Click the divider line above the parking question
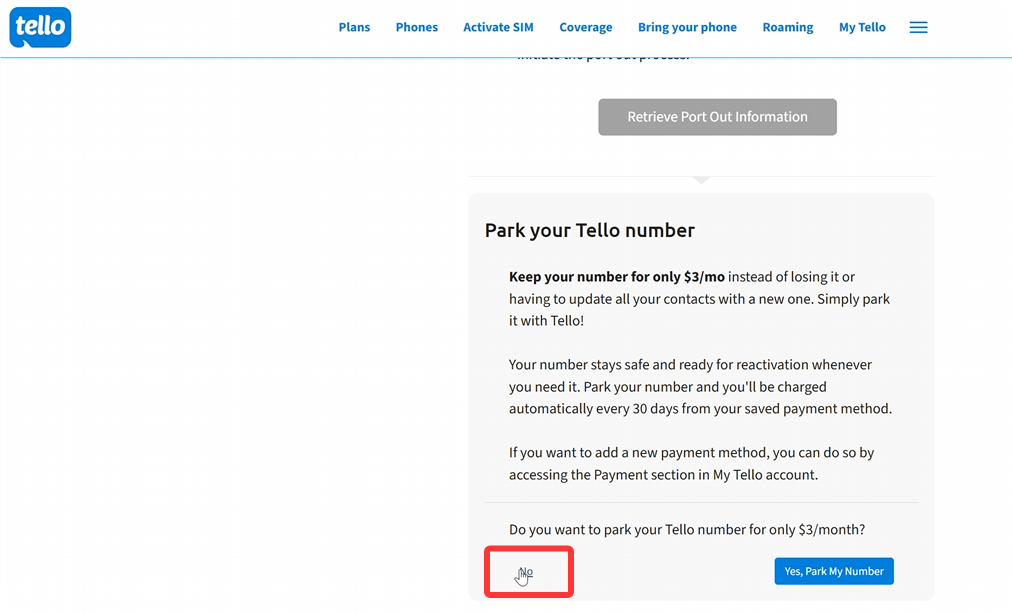 click(700, 502)
